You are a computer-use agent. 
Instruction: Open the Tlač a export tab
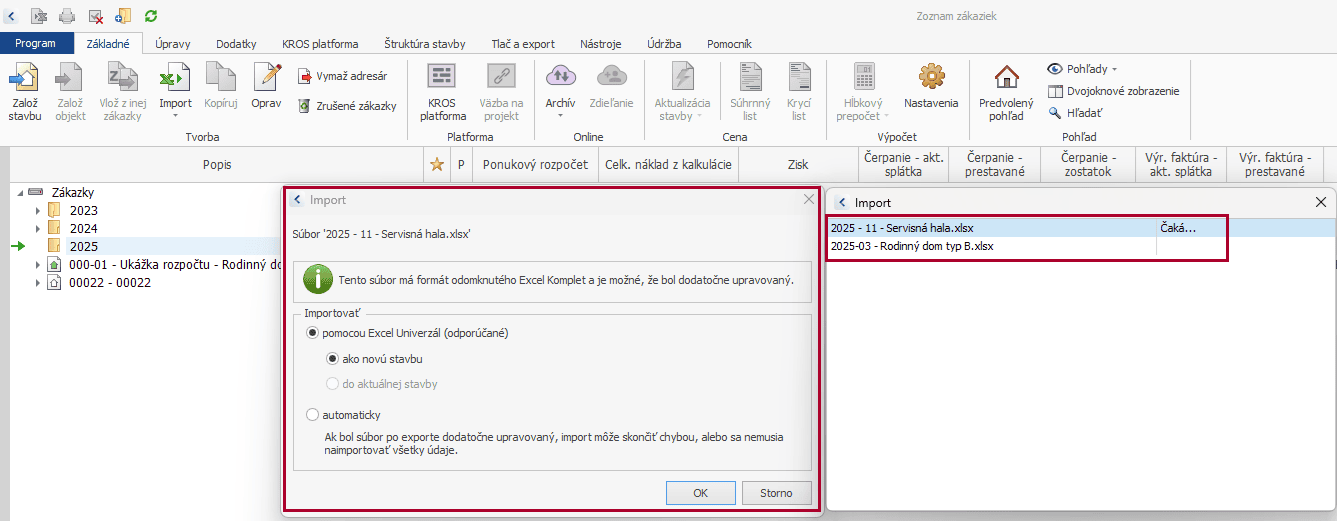point(522,44)
